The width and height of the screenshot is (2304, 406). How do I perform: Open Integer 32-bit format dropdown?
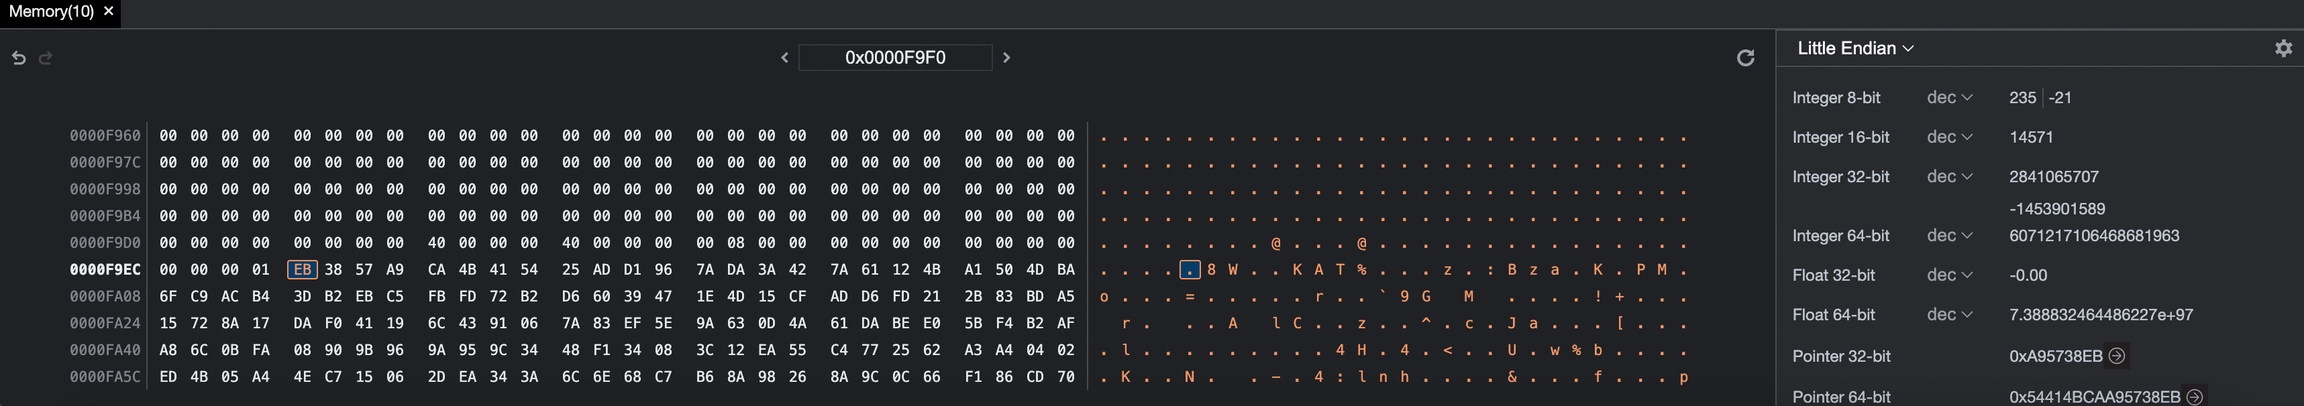click(x=1949, y=177)
